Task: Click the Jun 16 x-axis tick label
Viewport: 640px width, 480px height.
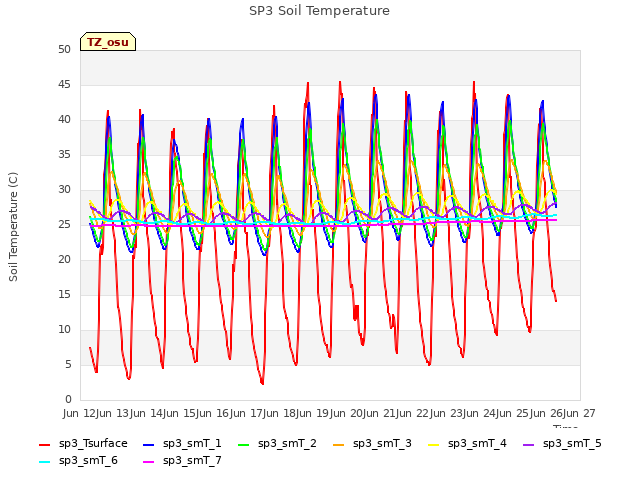Action: [212, 413]
